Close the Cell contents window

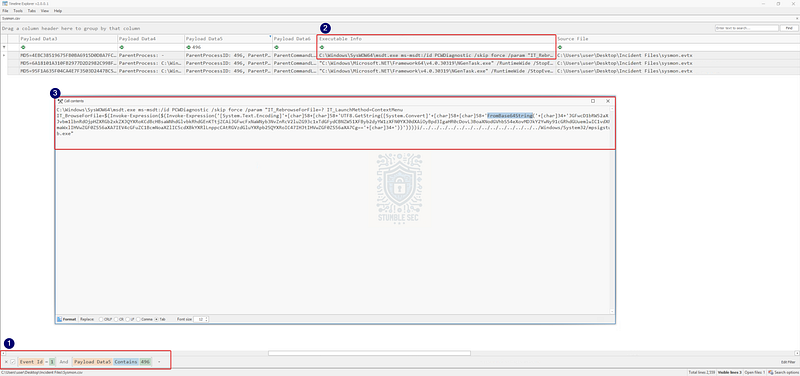coord(608,101)
